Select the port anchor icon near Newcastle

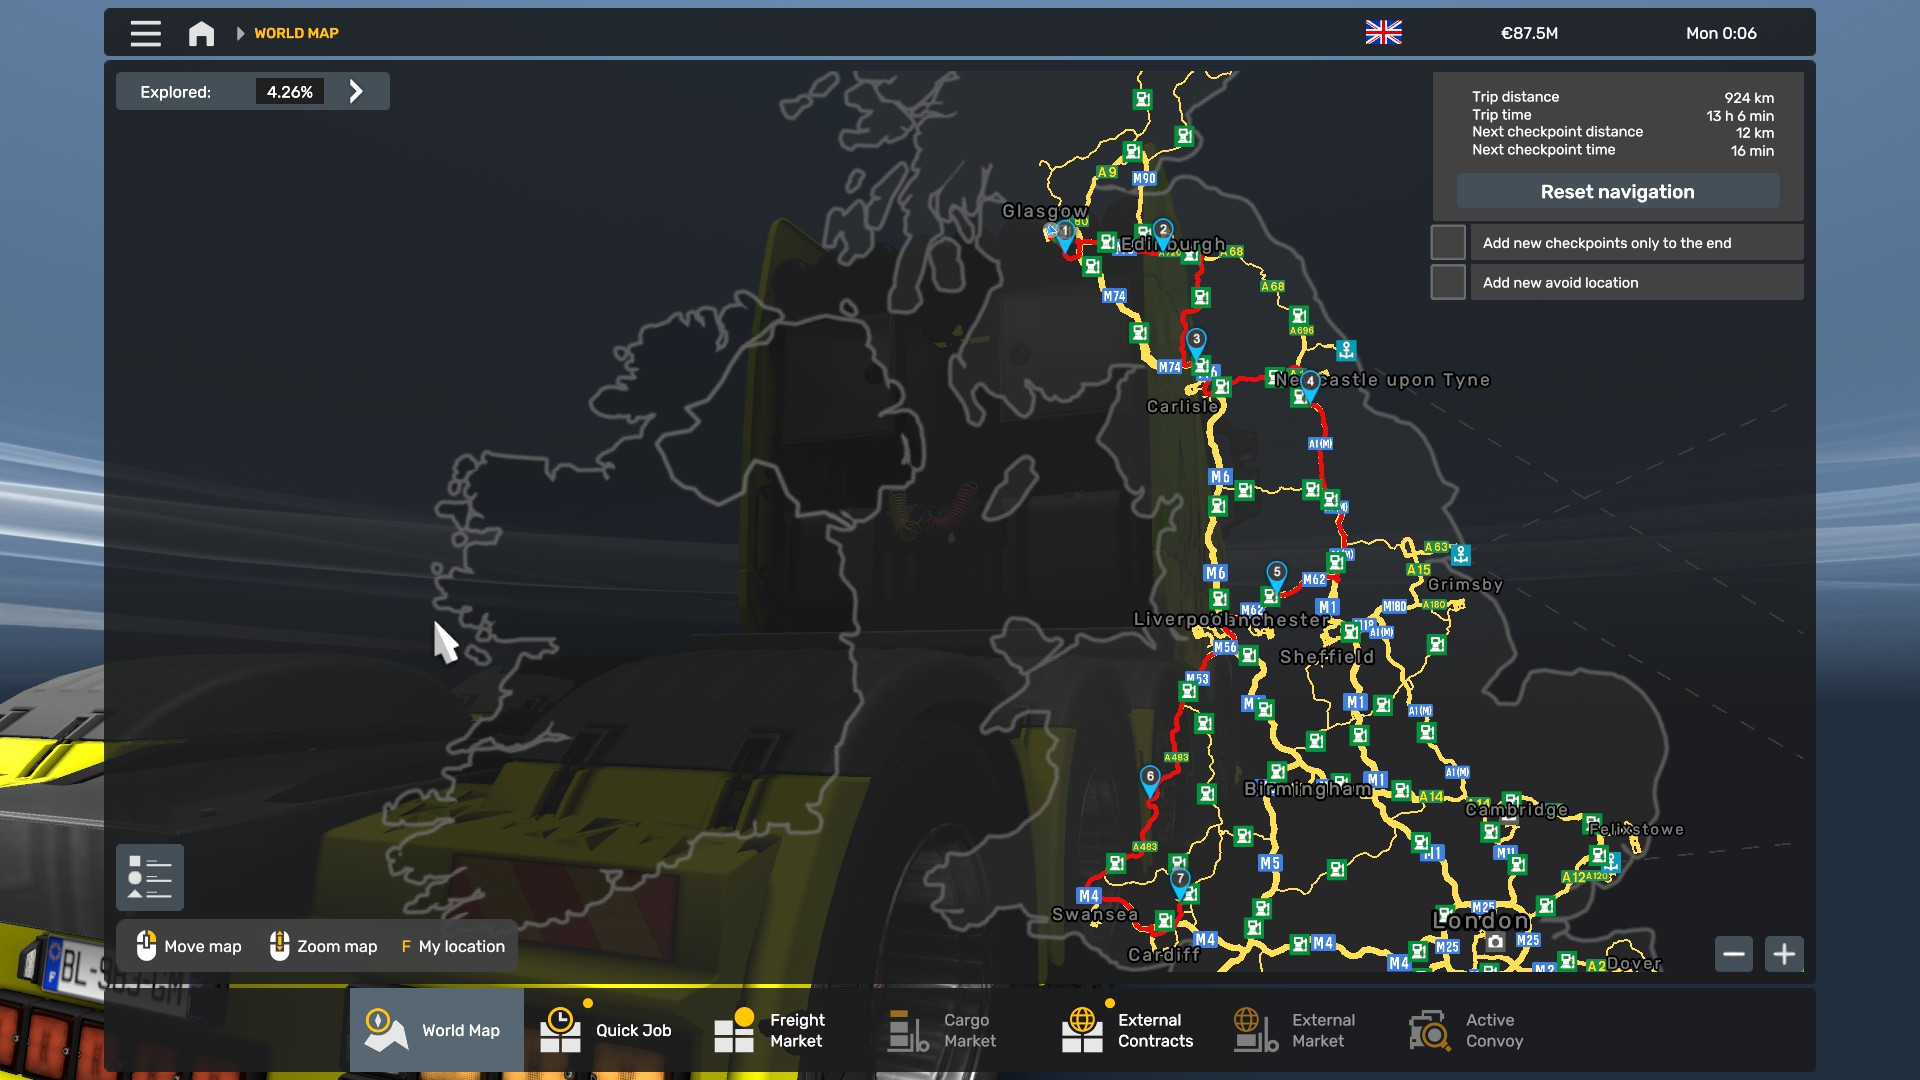click(1346, 350)
